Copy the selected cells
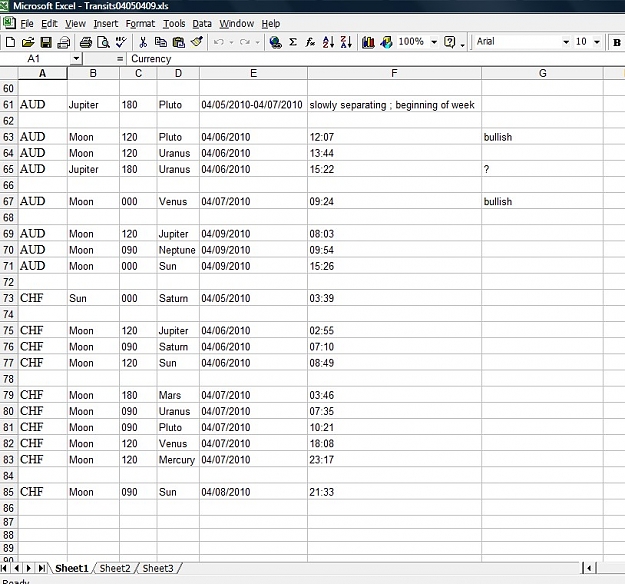The image size is (625, 584). coord(161,42)
